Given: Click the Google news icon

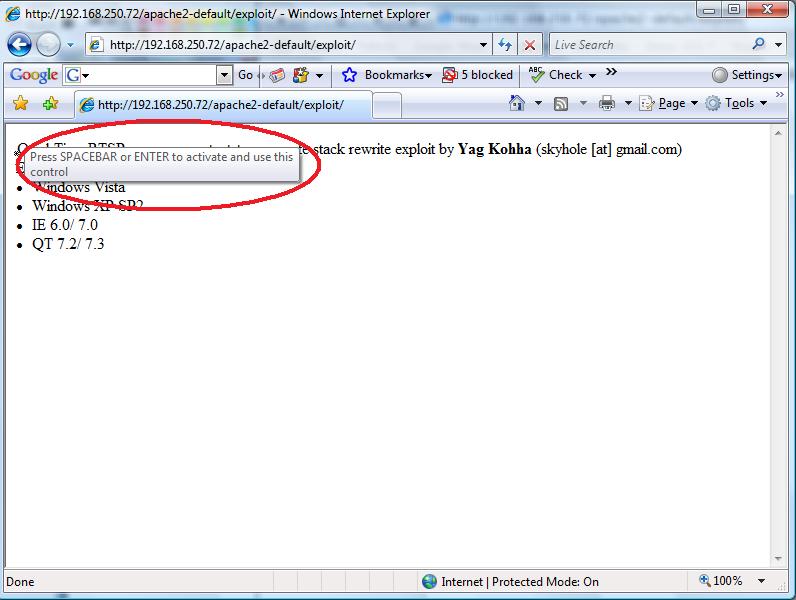Looking at the screenshot, I should (x=277, y=76).
